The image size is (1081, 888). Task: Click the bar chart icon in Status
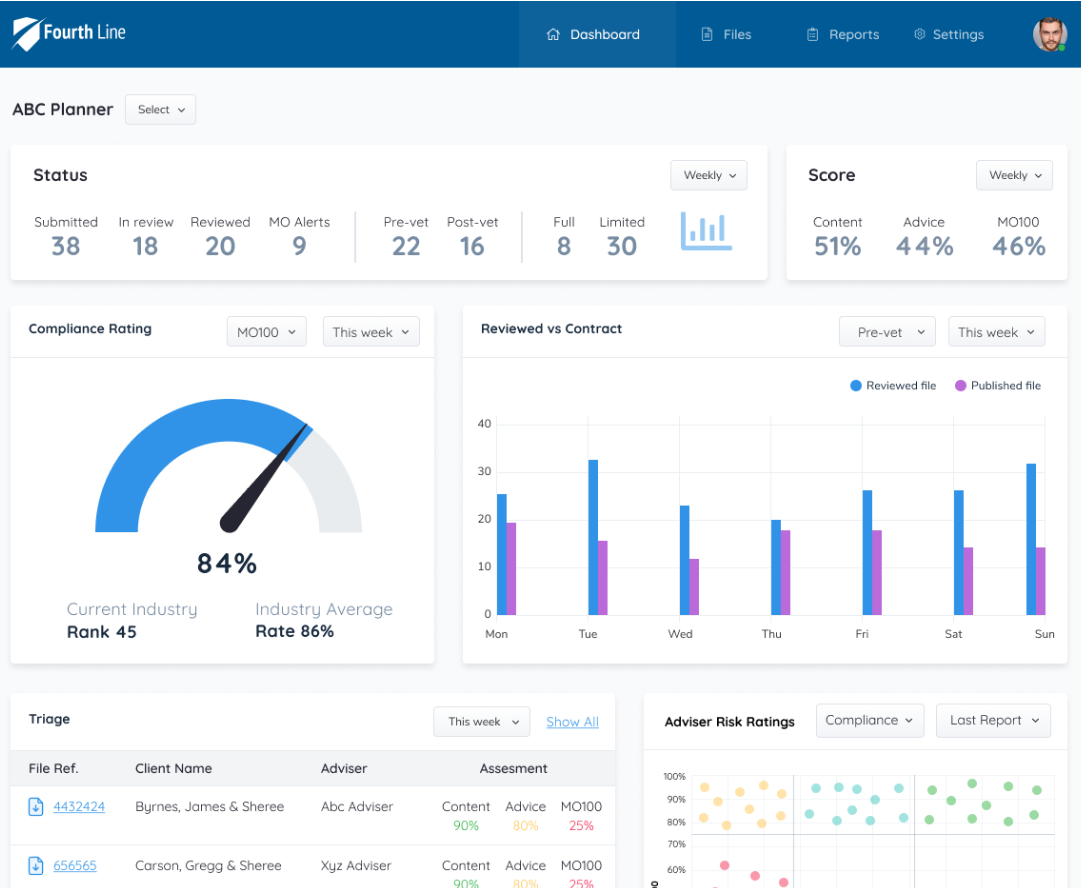[x=706, y=231]
